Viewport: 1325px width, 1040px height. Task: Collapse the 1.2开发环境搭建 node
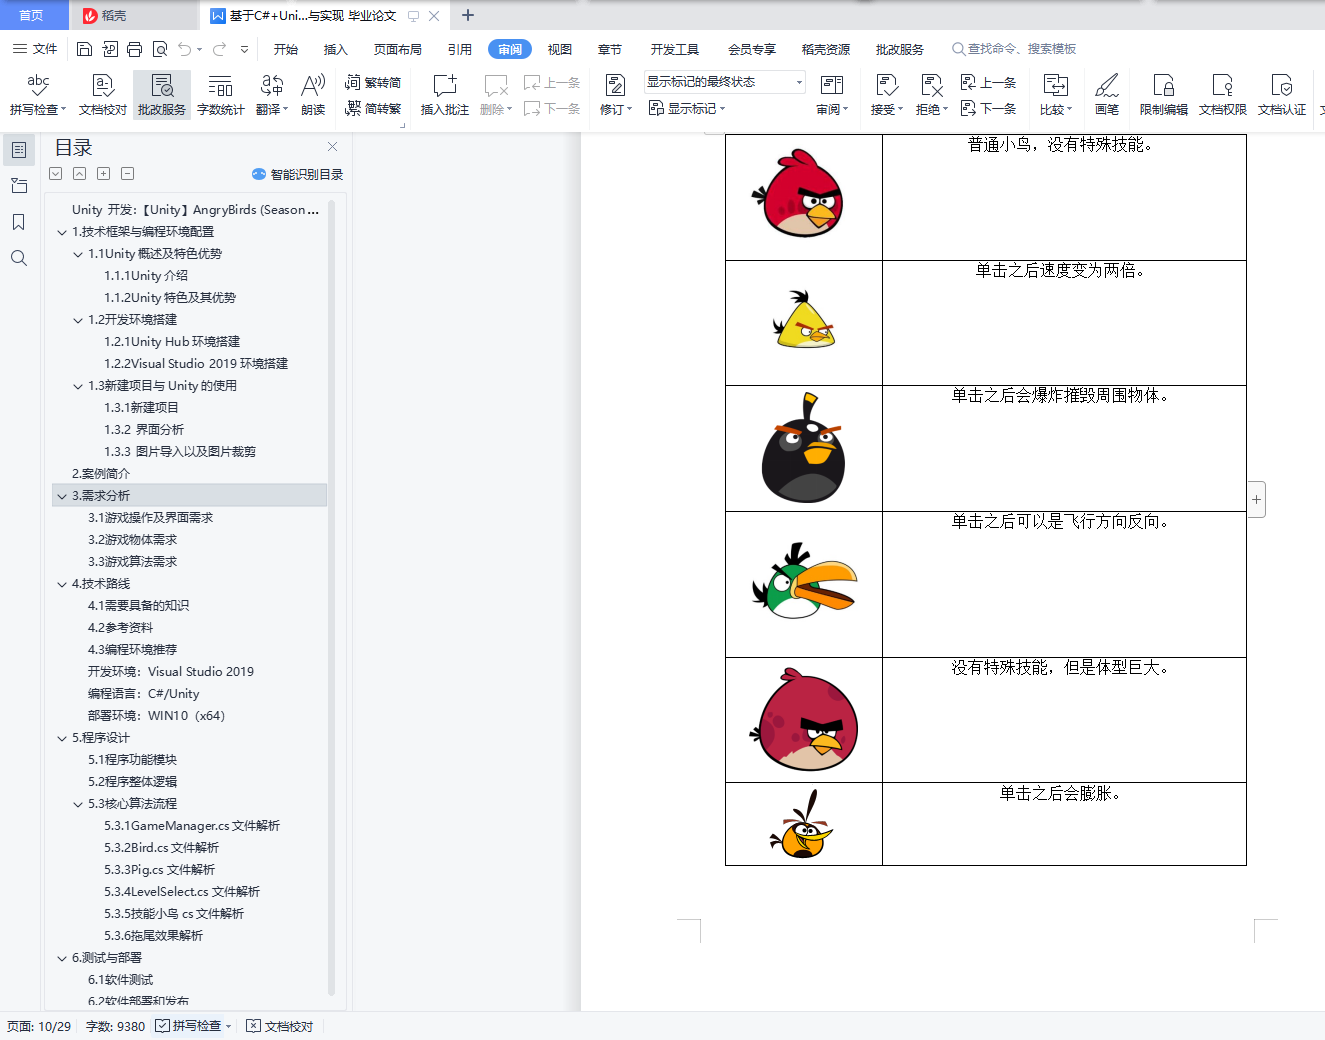click(78, 320)
